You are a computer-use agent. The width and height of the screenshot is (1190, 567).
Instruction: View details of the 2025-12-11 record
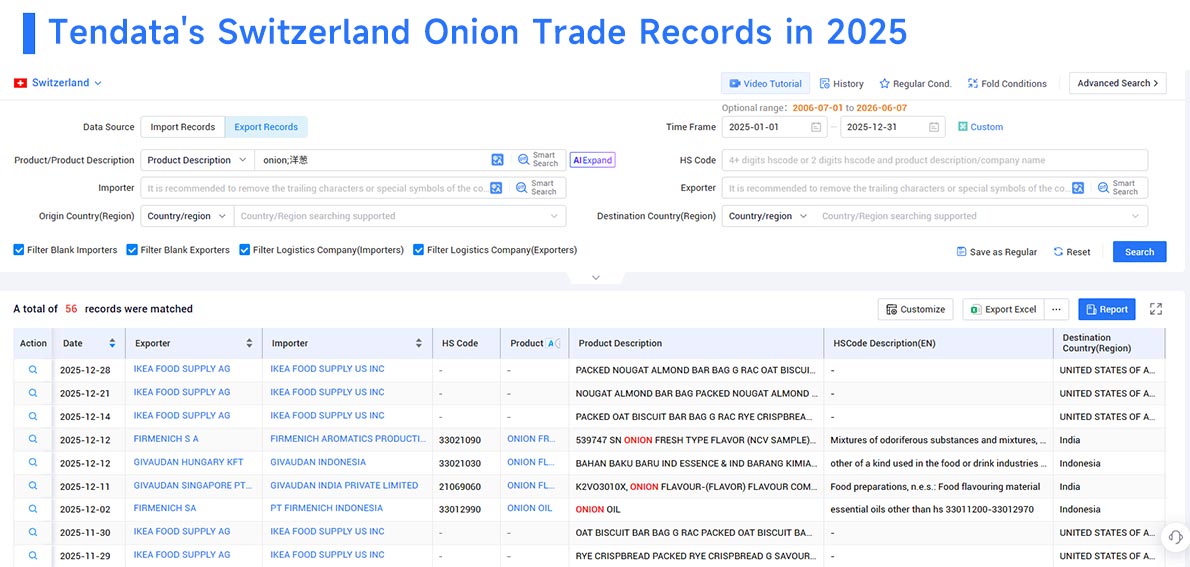click(33, 486)
